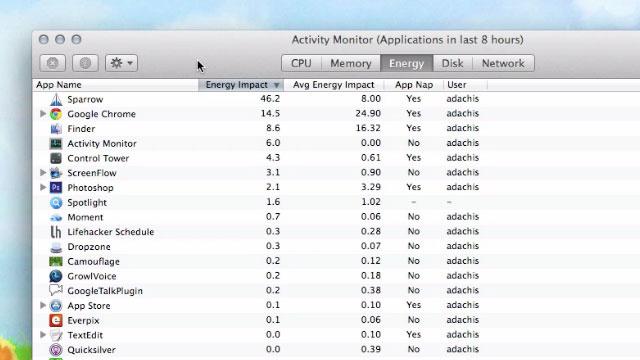Switch to the Disk tab
This screenshot has width=640, height=360.
452,63
